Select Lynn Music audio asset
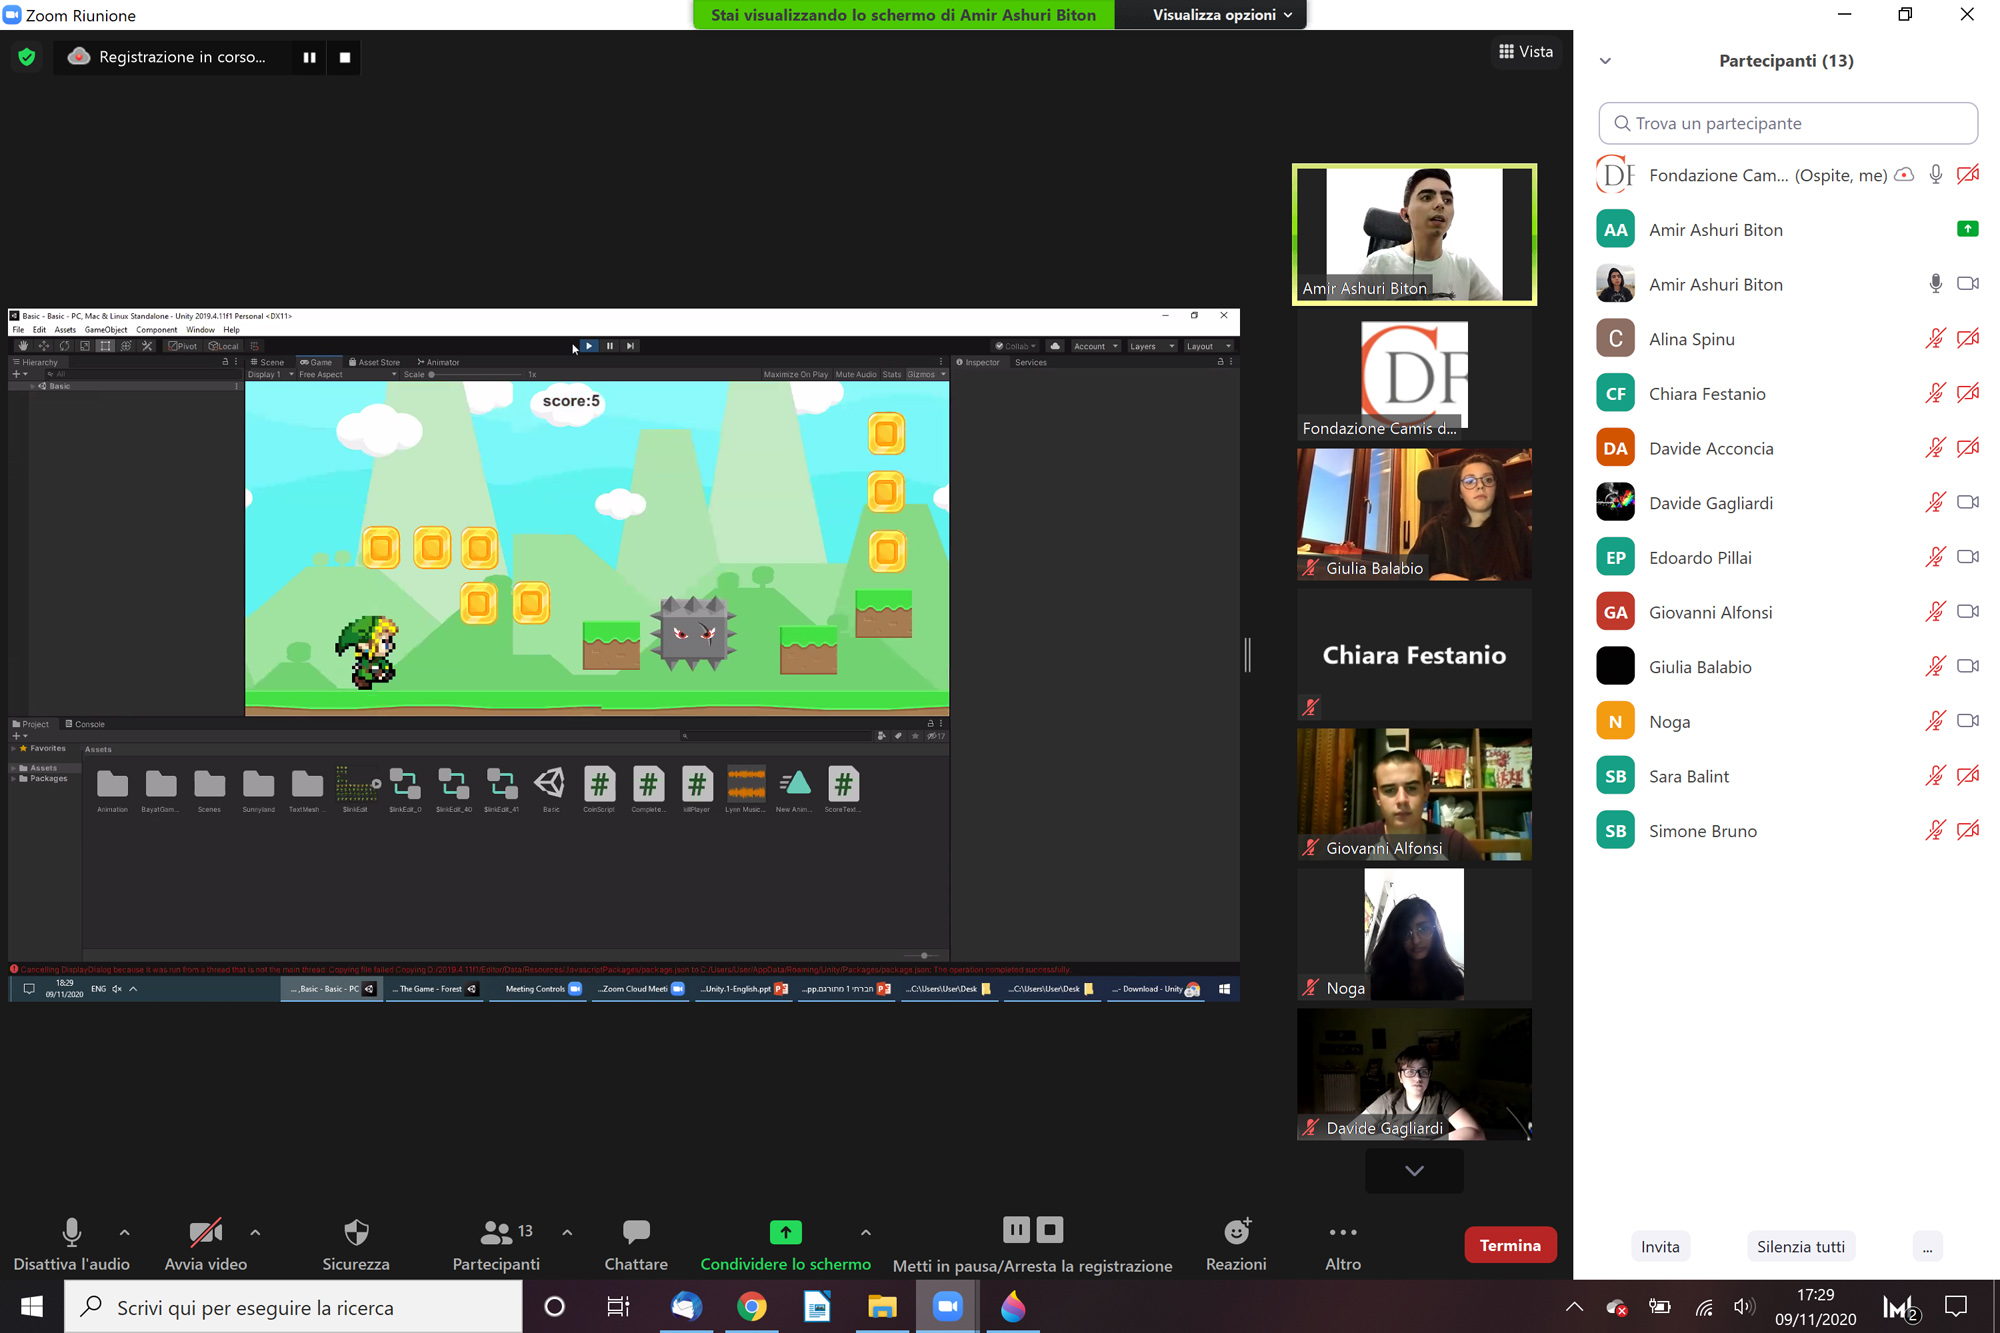 click(x=746, y=790)
